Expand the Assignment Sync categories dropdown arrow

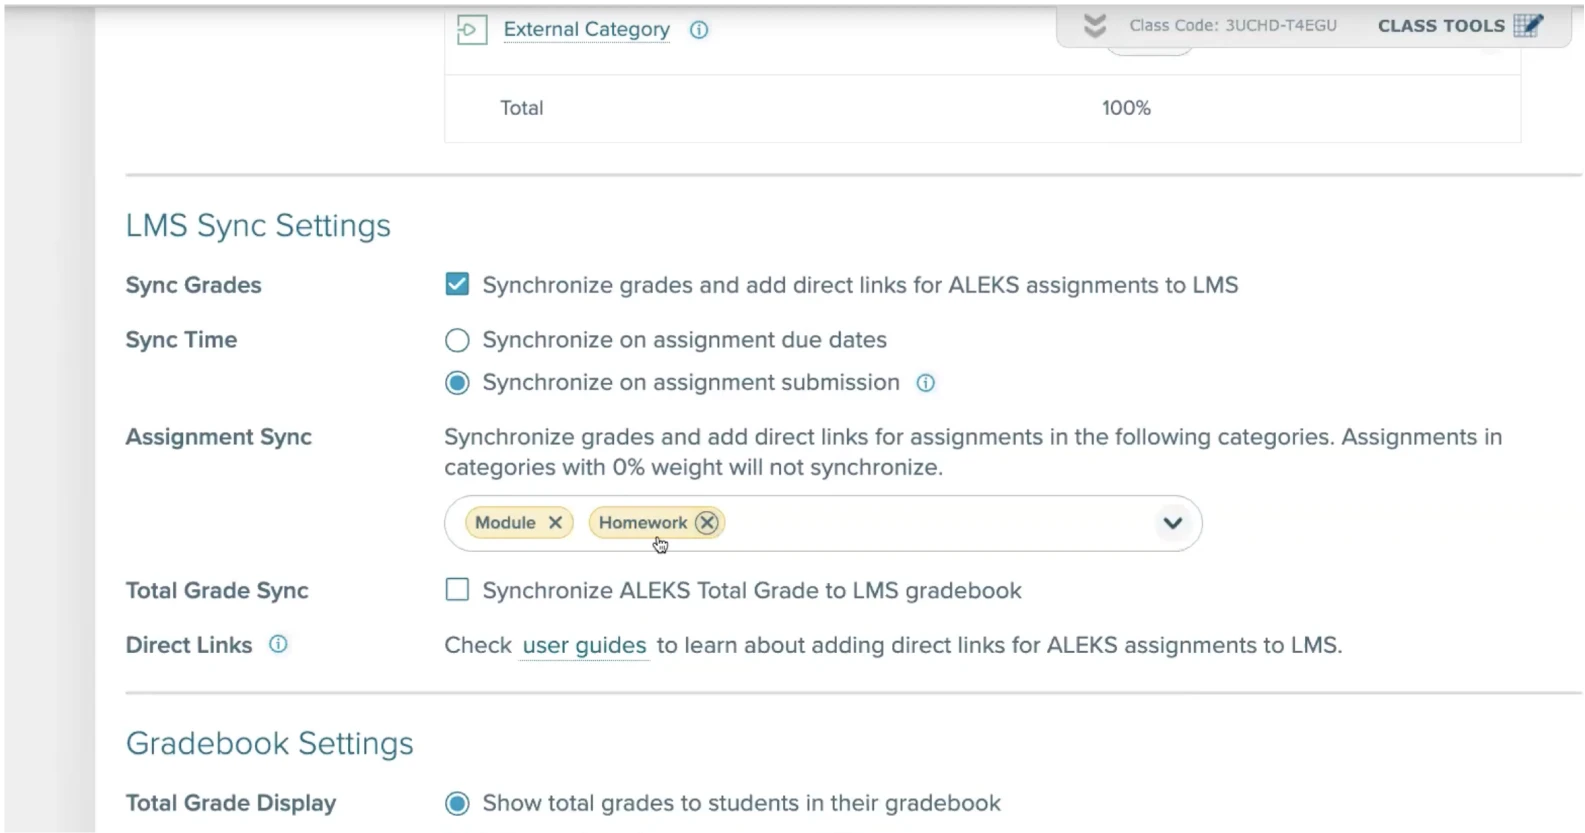tap(1173, 523)
